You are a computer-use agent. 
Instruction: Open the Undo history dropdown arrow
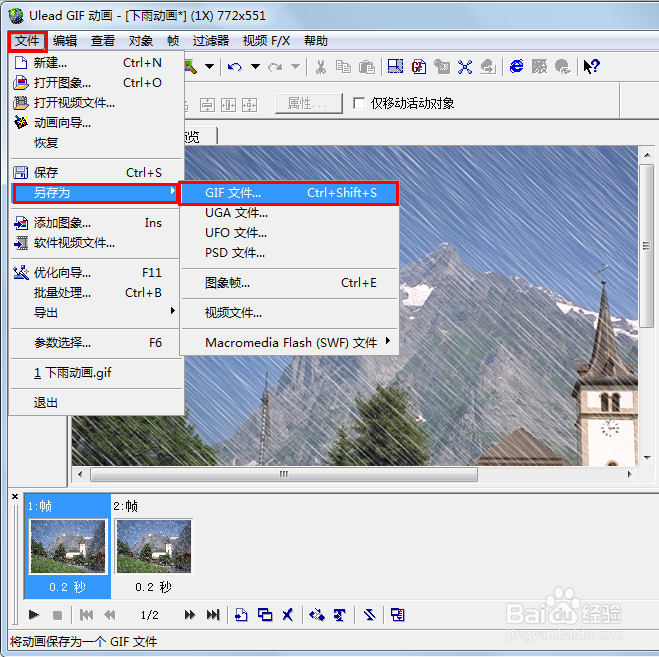[255, 66]
